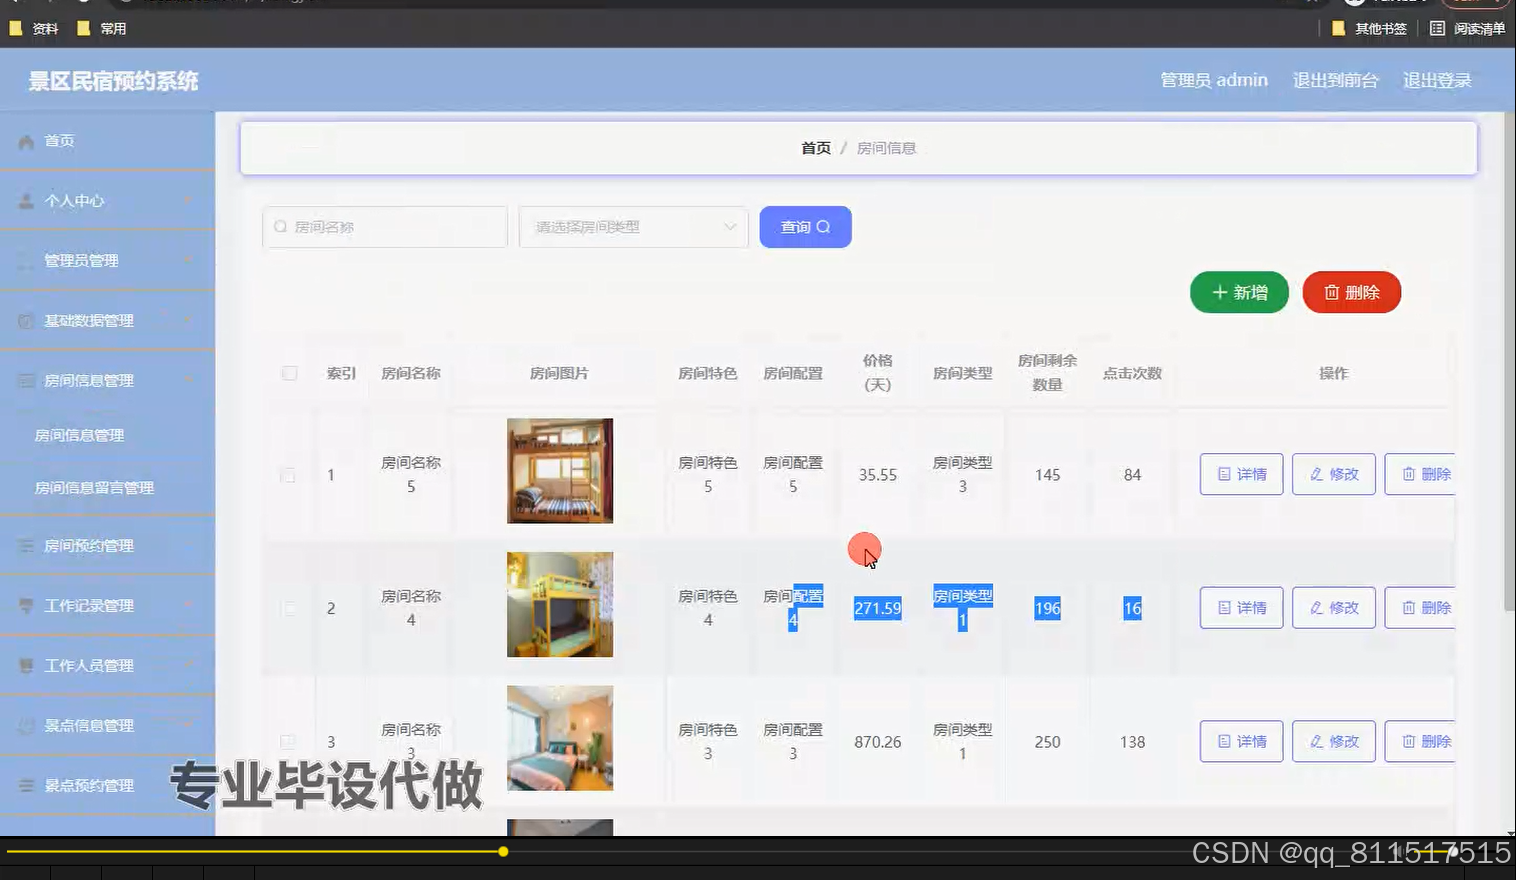The height and width of the screenshot is (880, 1516).
Task: Click the blue 查询 search button
Action: 805,227
